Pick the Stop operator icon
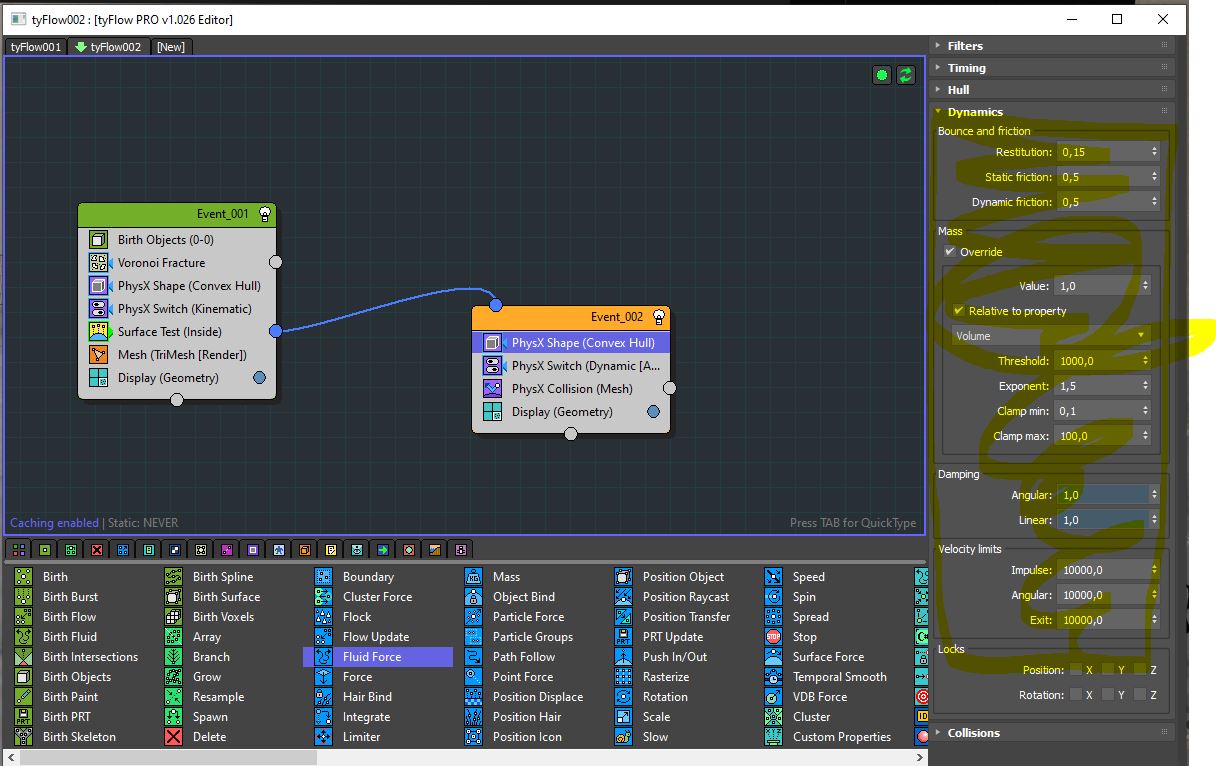 773,637
